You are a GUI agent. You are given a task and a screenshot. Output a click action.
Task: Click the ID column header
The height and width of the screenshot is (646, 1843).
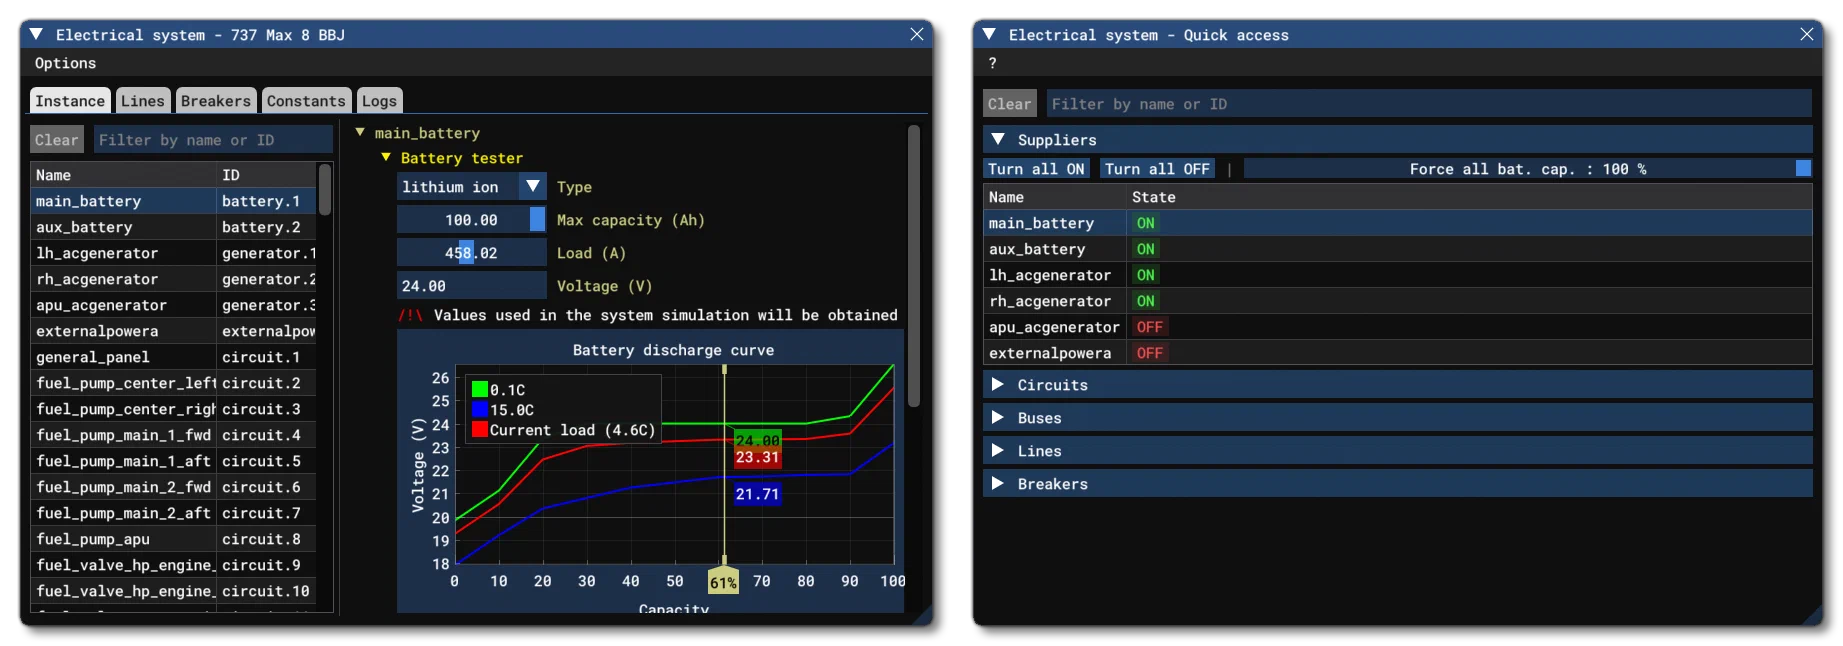[266, 175]
